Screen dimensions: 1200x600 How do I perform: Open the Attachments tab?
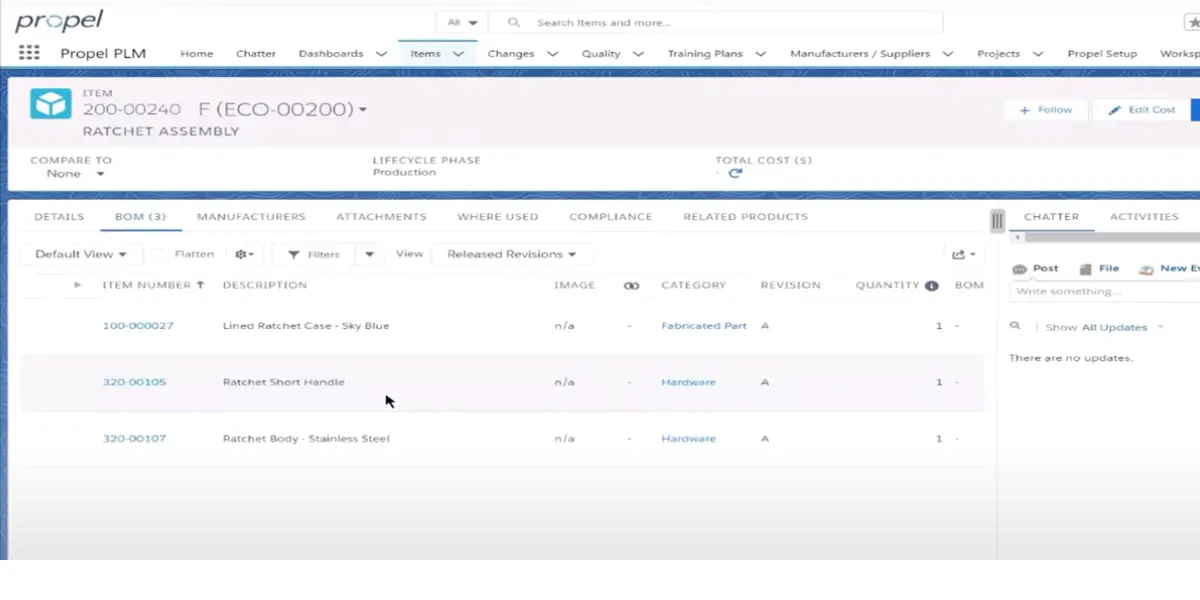tap(381, 217)
